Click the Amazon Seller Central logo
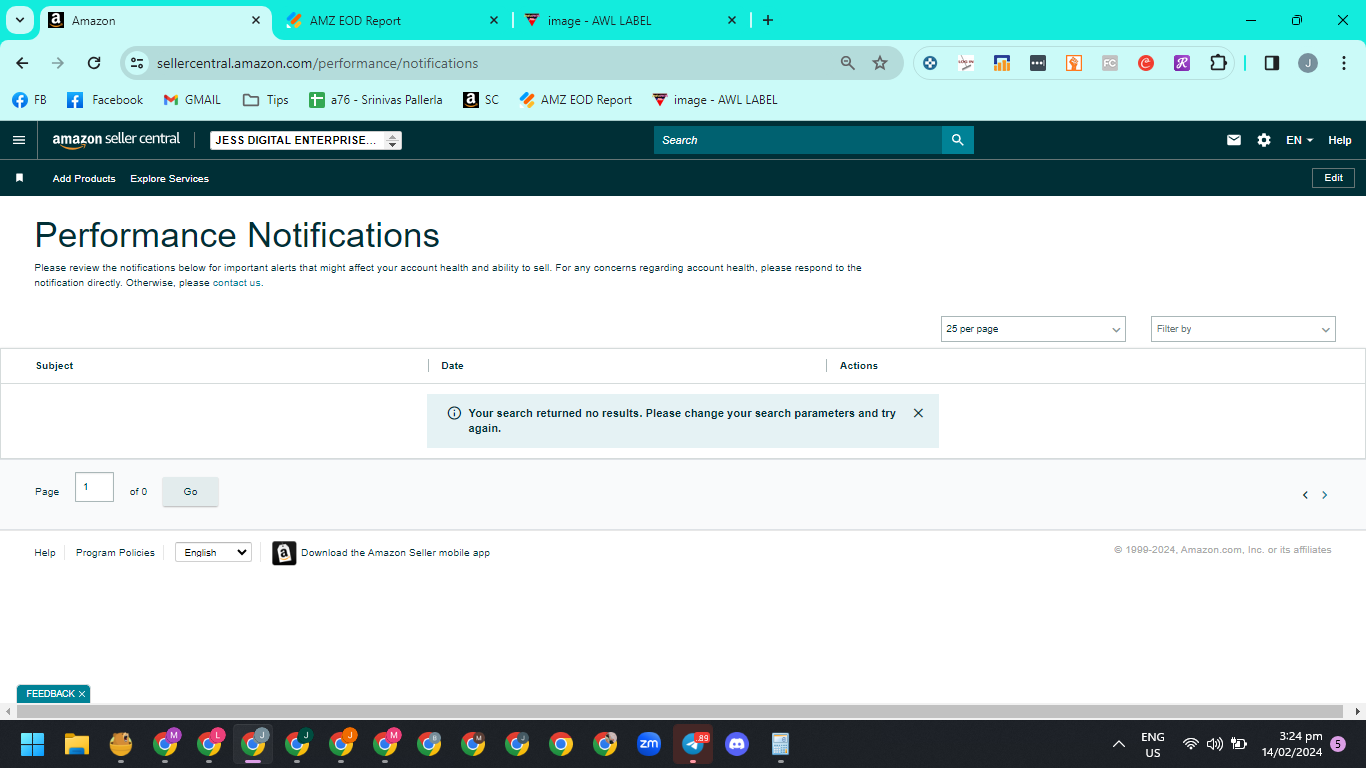 click(116, 140)
